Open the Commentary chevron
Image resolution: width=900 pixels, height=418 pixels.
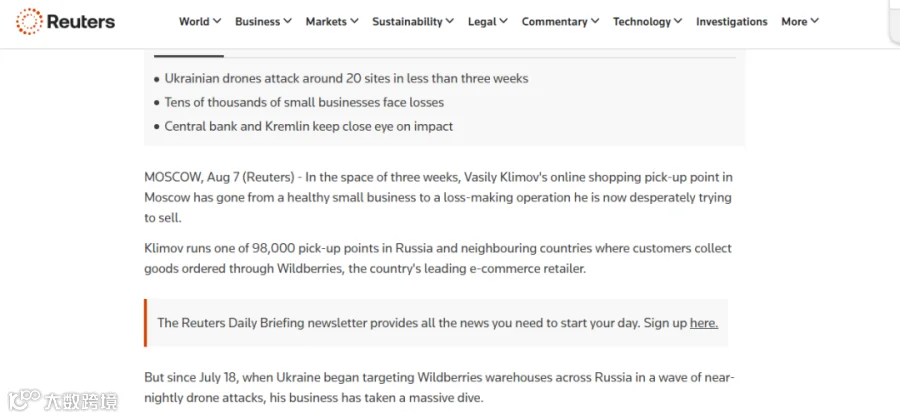point(595,21)
